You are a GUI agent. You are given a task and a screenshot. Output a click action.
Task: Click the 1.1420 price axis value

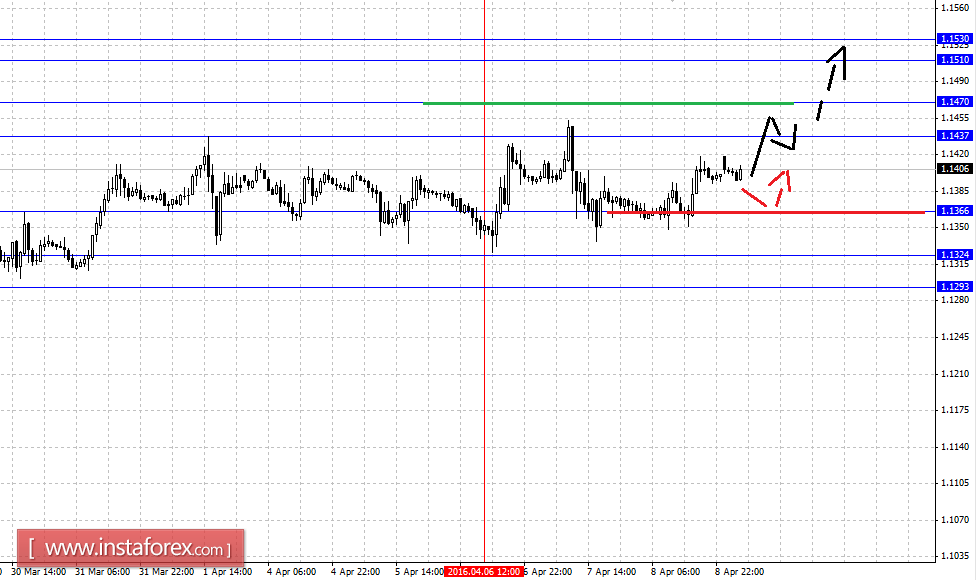[x=955, y=154]
